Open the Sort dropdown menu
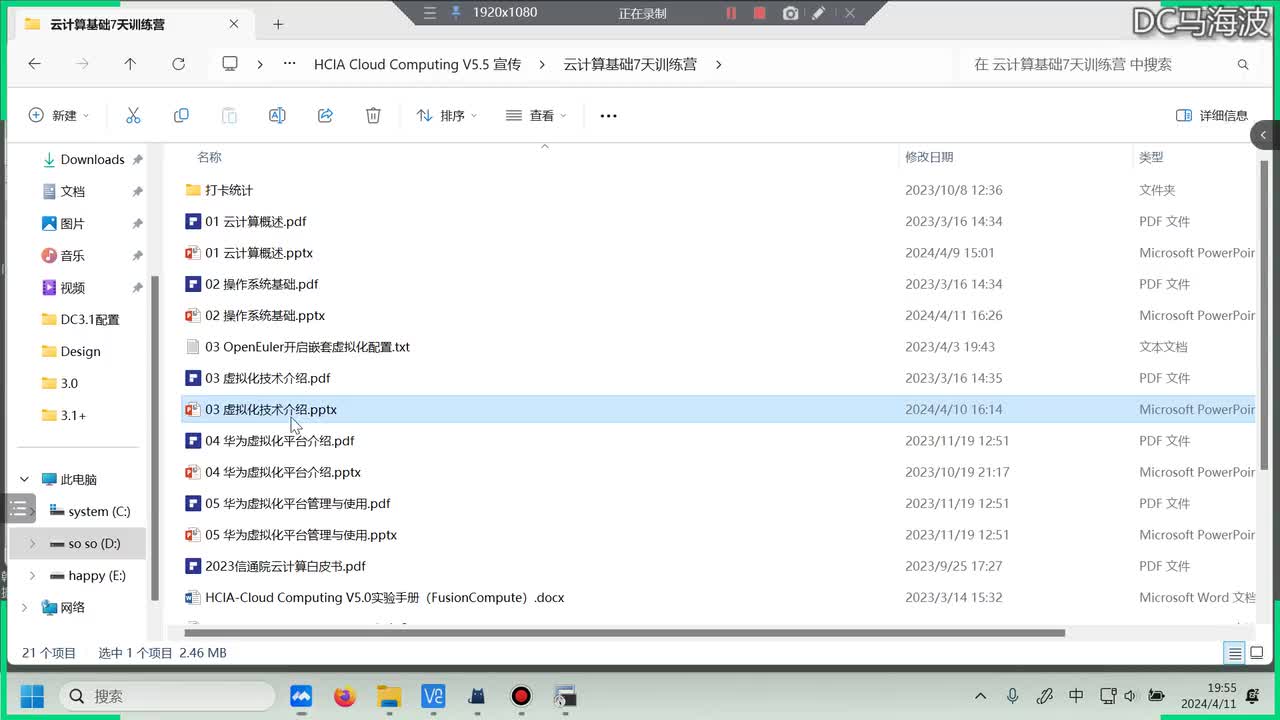 point(446,116)
